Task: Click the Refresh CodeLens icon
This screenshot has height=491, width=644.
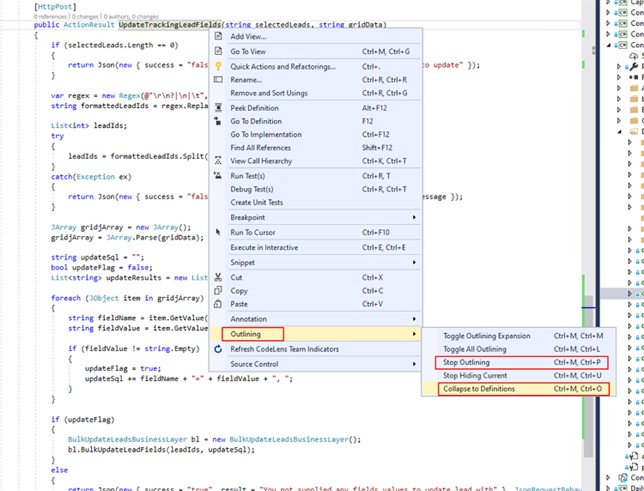Action: coord(219,349)
